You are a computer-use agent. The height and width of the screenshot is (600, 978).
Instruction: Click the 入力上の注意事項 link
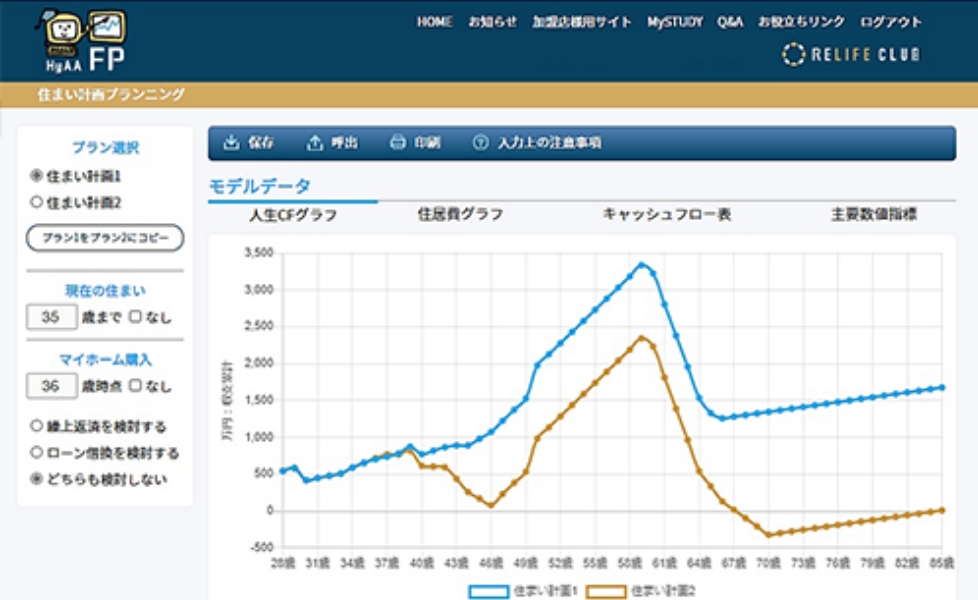550,143
